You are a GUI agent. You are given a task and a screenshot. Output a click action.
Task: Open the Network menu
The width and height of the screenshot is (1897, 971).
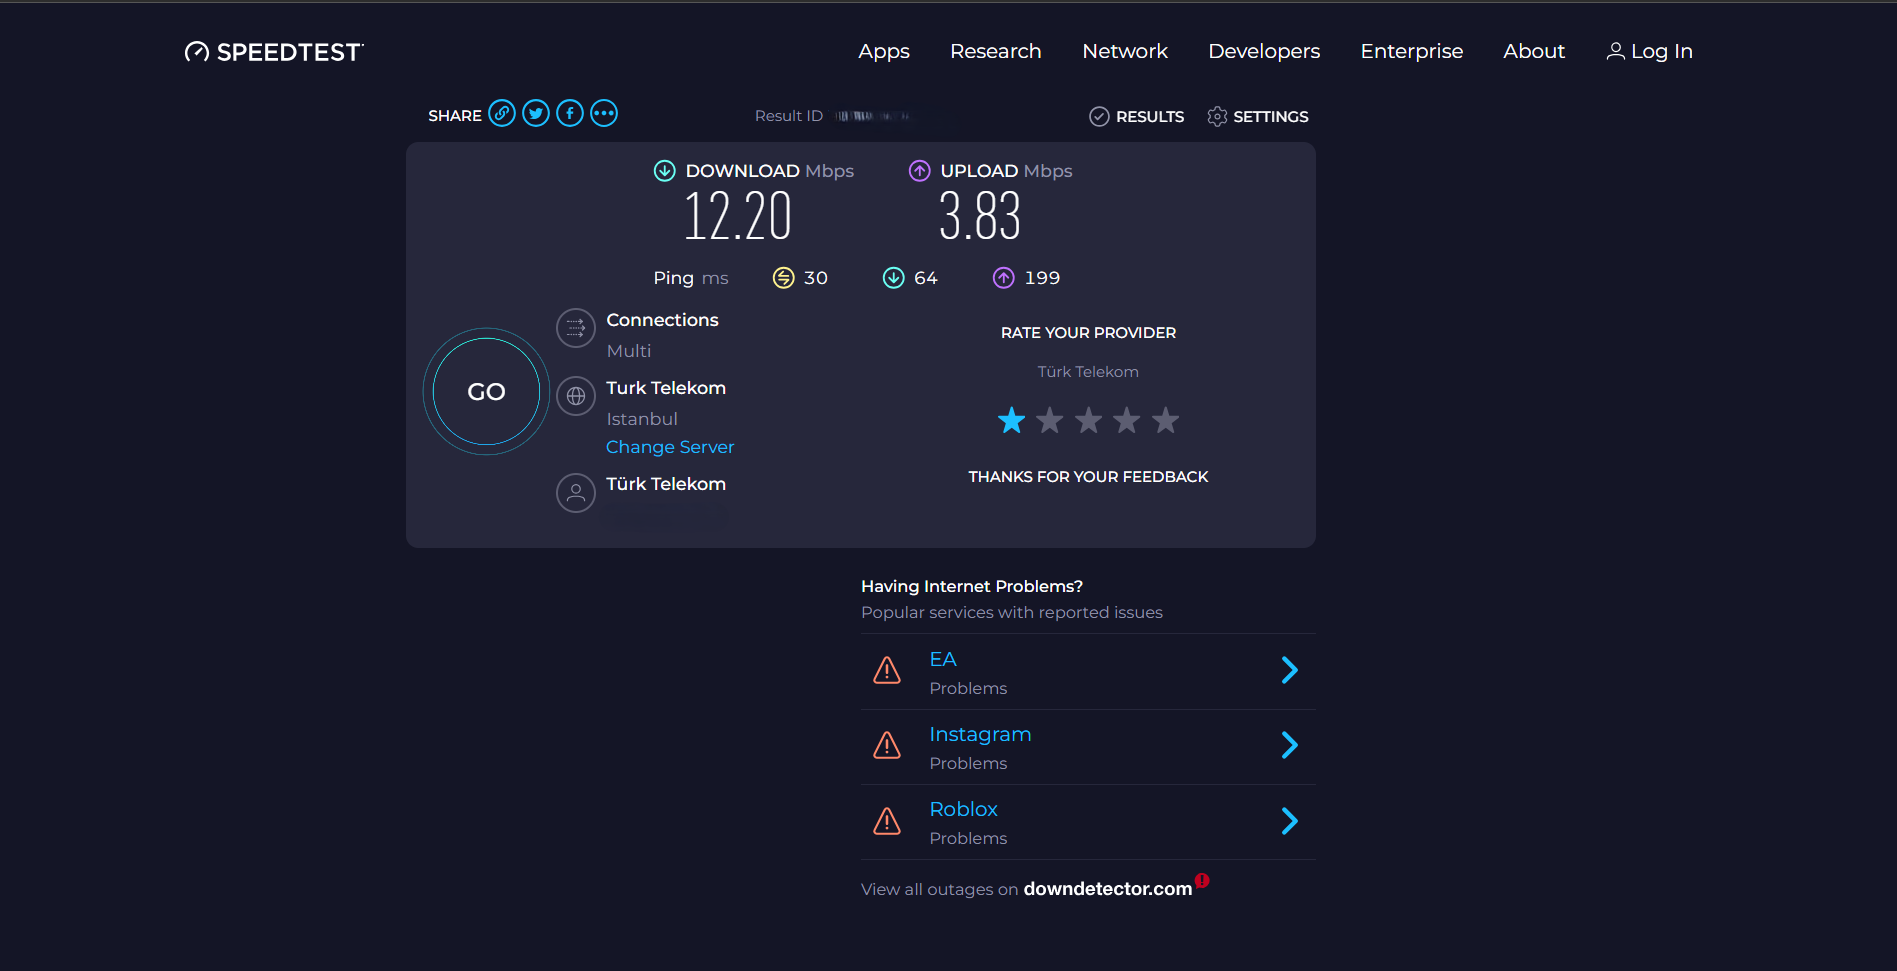click(1125, 51)
